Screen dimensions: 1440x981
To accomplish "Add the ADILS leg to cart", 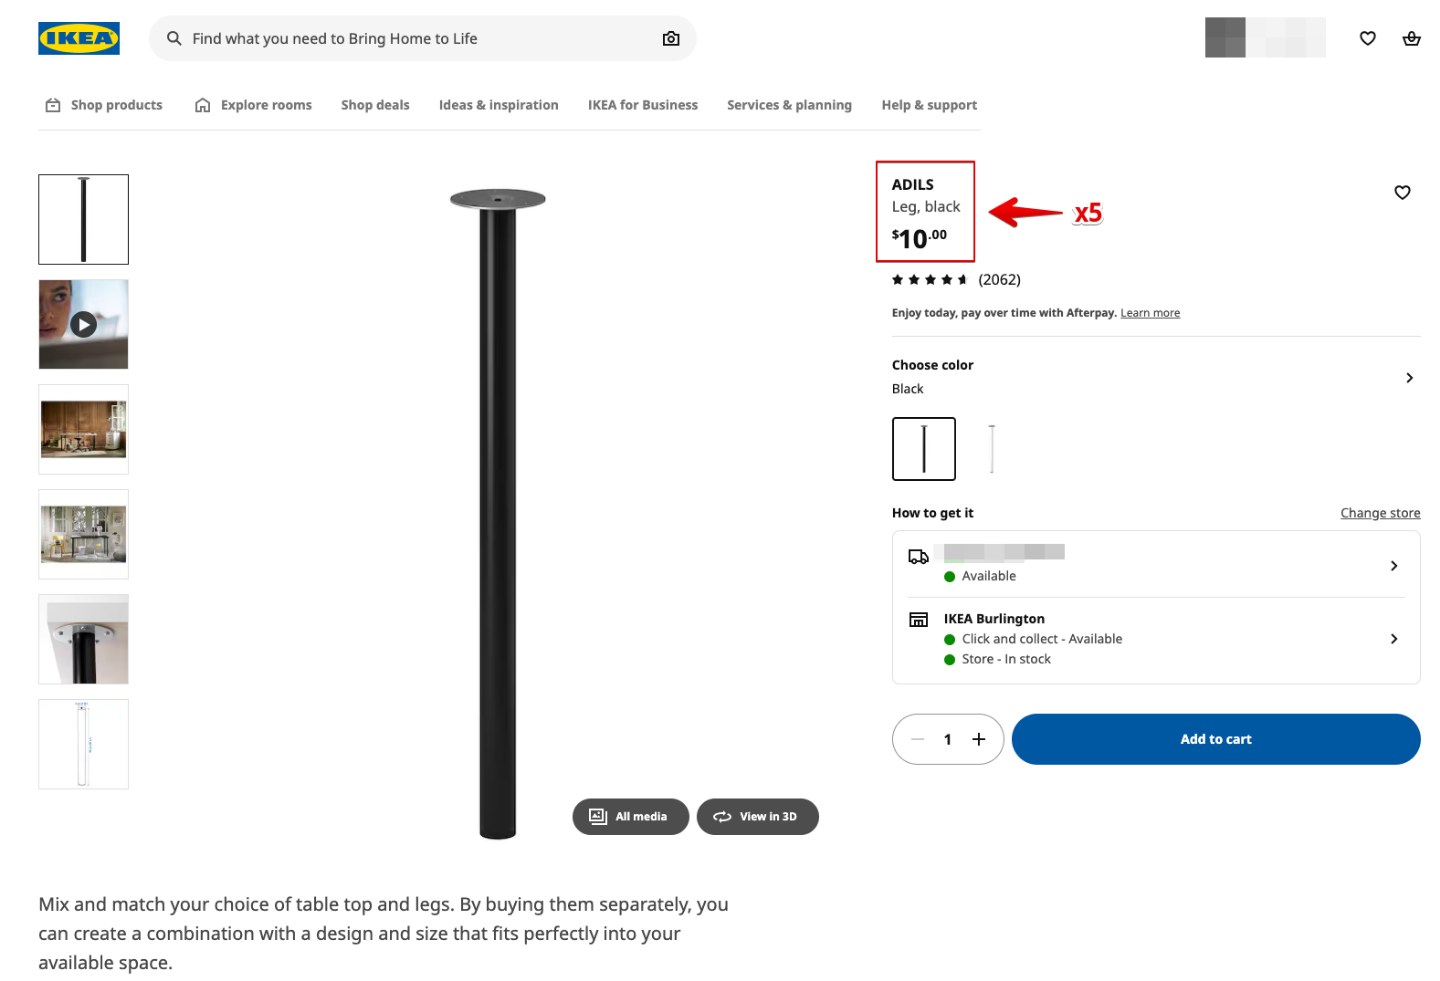I will (x=1215, y=739).
